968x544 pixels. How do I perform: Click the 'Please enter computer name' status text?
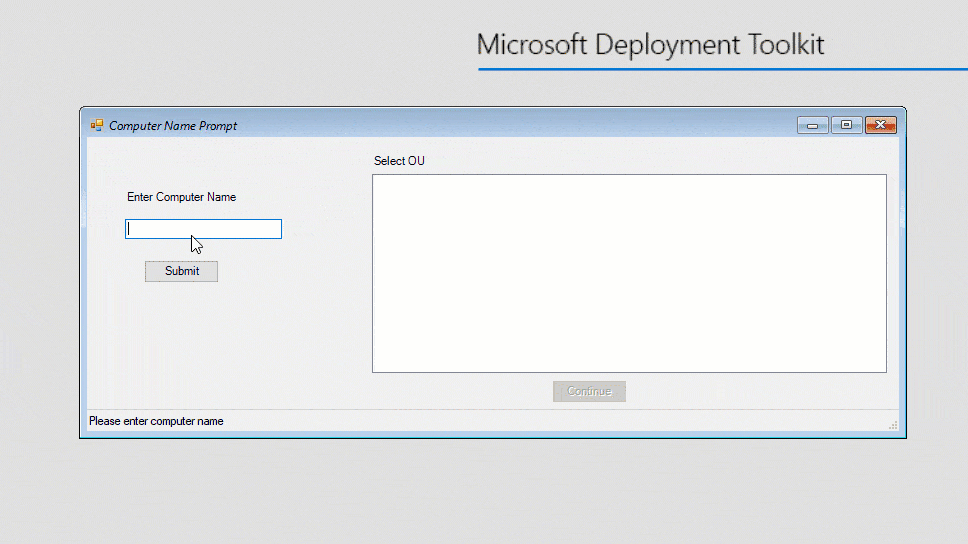point(156,421)
